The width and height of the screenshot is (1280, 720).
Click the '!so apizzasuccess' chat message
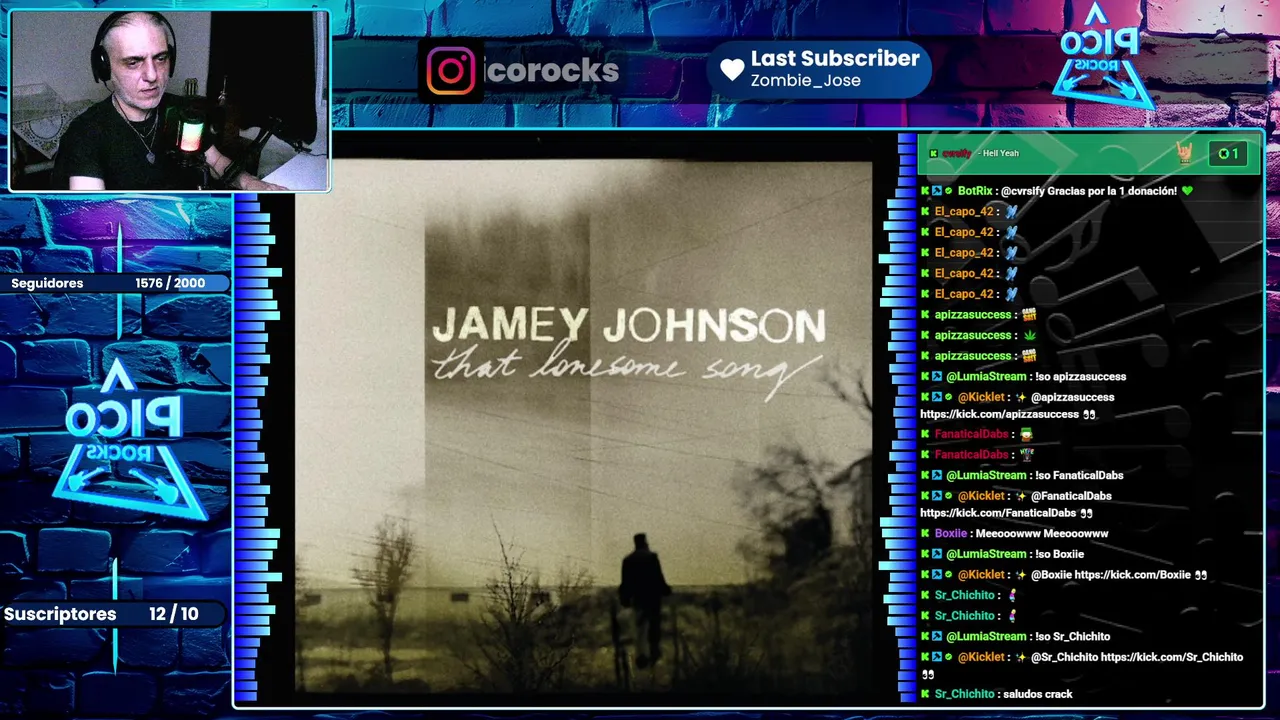pyautogui.click(x=1080, y=377)
